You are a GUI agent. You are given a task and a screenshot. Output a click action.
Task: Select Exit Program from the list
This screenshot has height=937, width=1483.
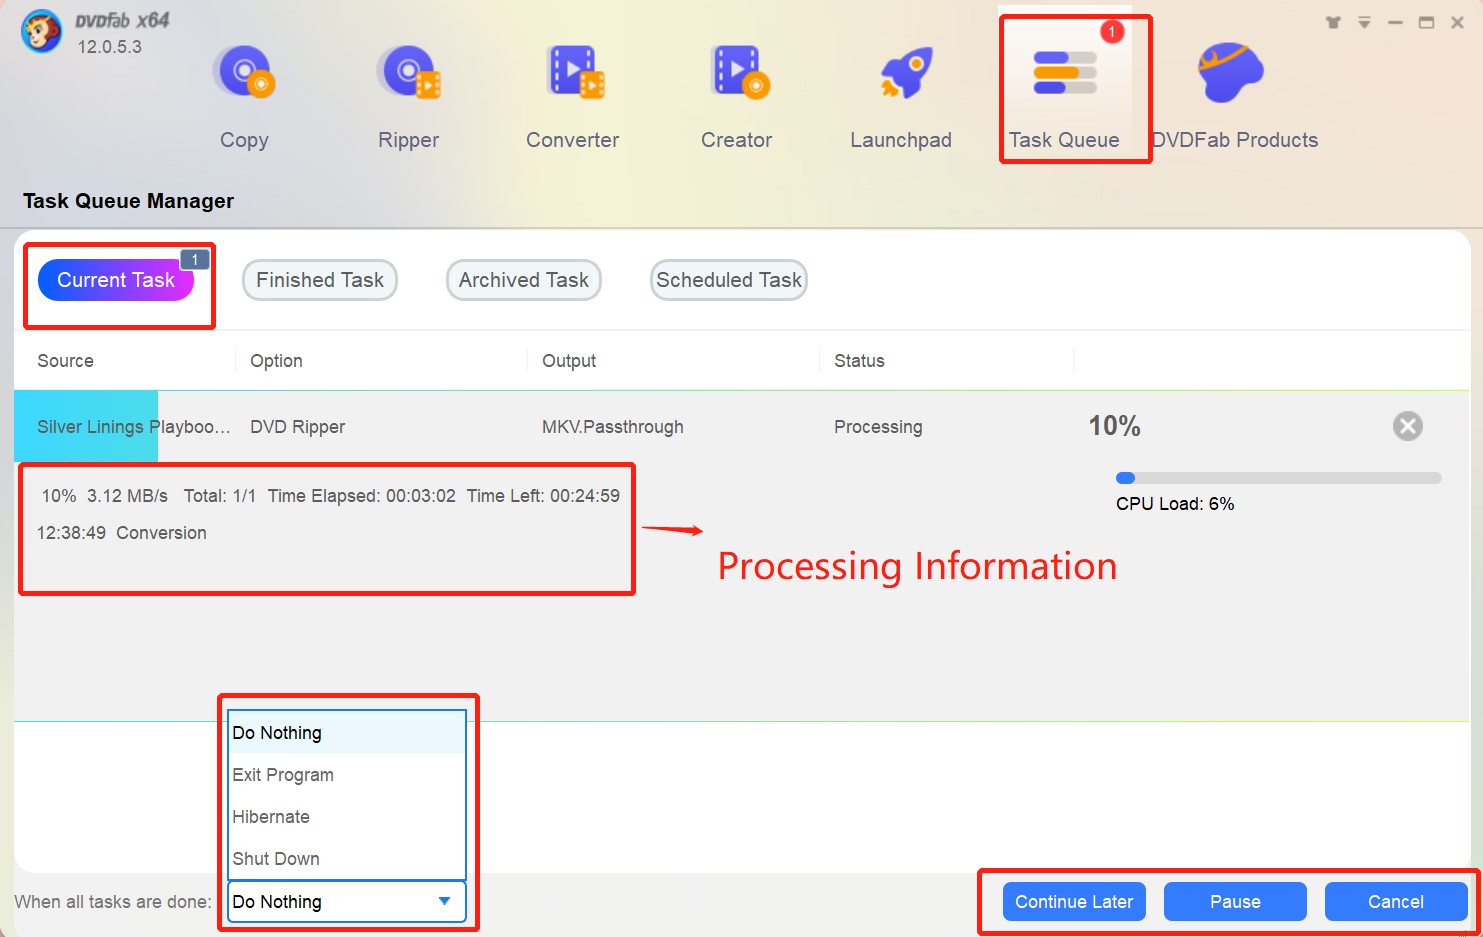pyautogui.click(x=347, y=775)
